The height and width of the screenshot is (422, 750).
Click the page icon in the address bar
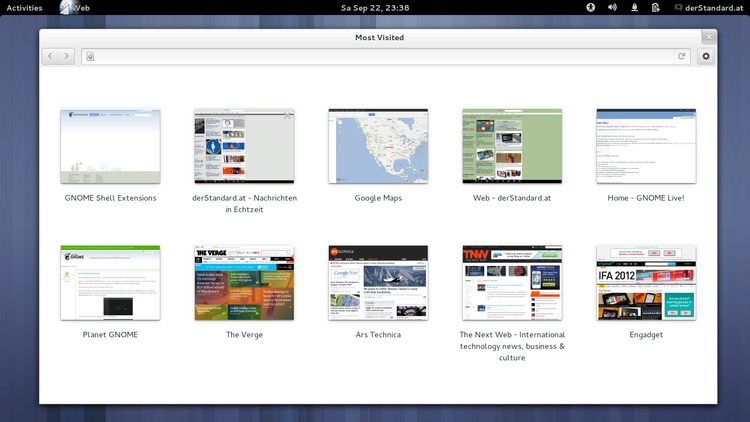coord(90,56)
